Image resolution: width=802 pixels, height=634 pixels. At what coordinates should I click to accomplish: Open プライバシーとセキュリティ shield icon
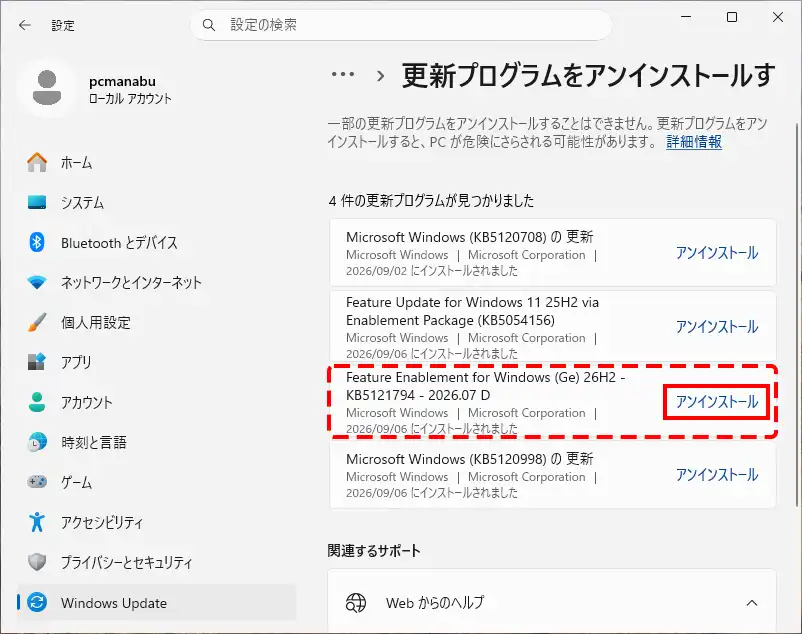[x=37, y=562]
